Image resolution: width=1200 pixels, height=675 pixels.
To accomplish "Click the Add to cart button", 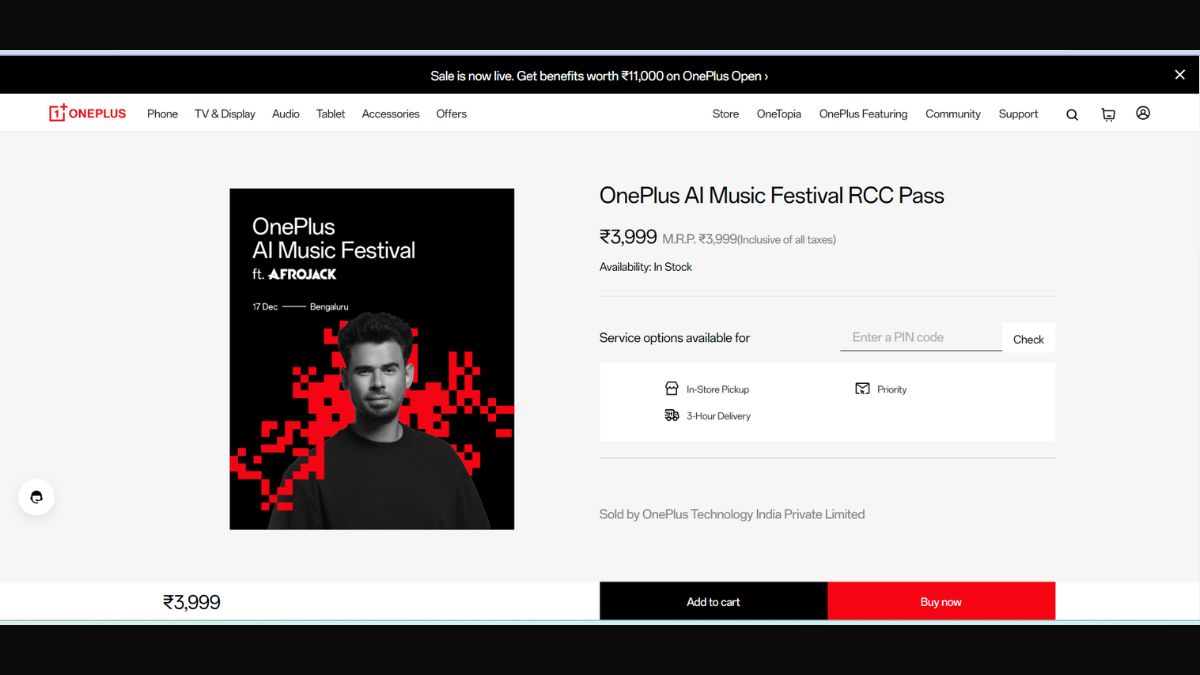I will point(713,601).
